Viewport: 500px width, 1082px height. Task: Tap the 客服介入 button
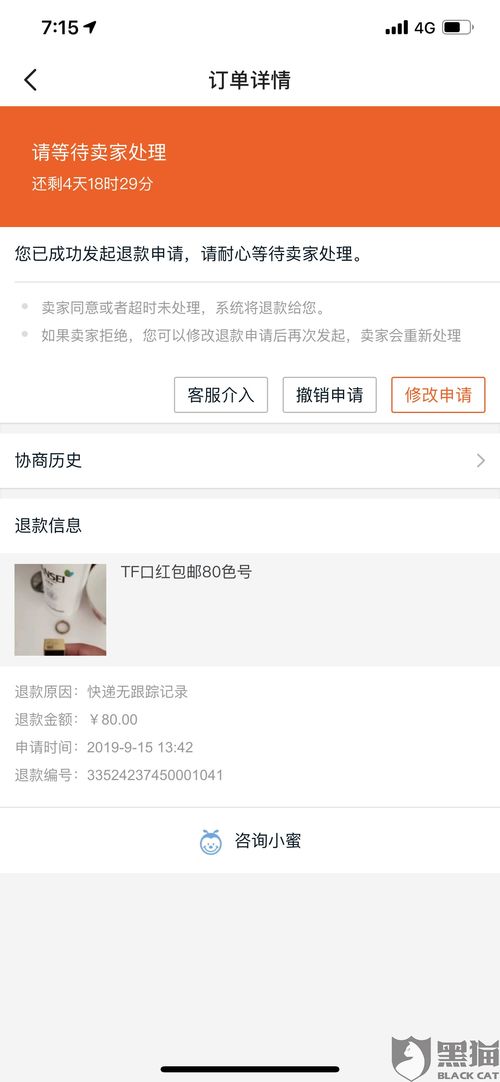point(221,395)
